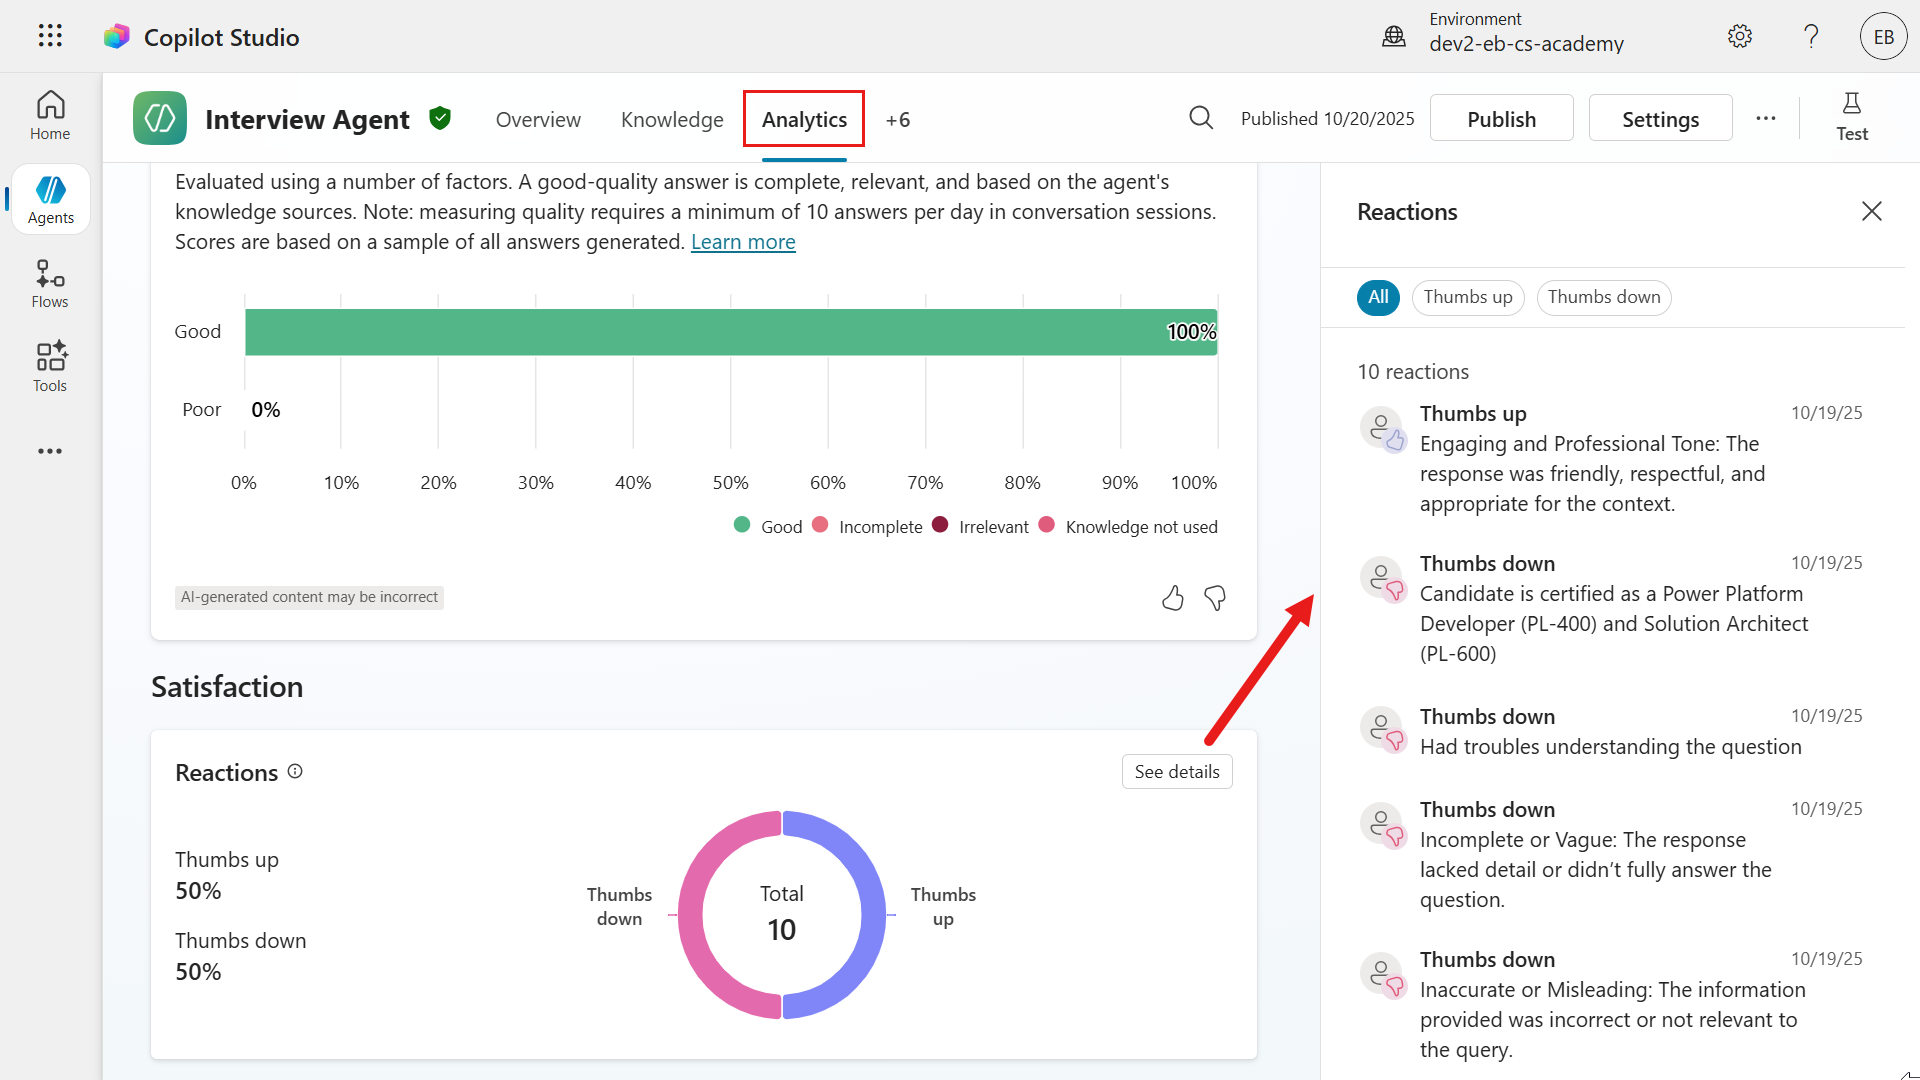1920x1080 pixels.
Task: Expand the +6 hidden tabs menu
Action: tap(897, 119)
